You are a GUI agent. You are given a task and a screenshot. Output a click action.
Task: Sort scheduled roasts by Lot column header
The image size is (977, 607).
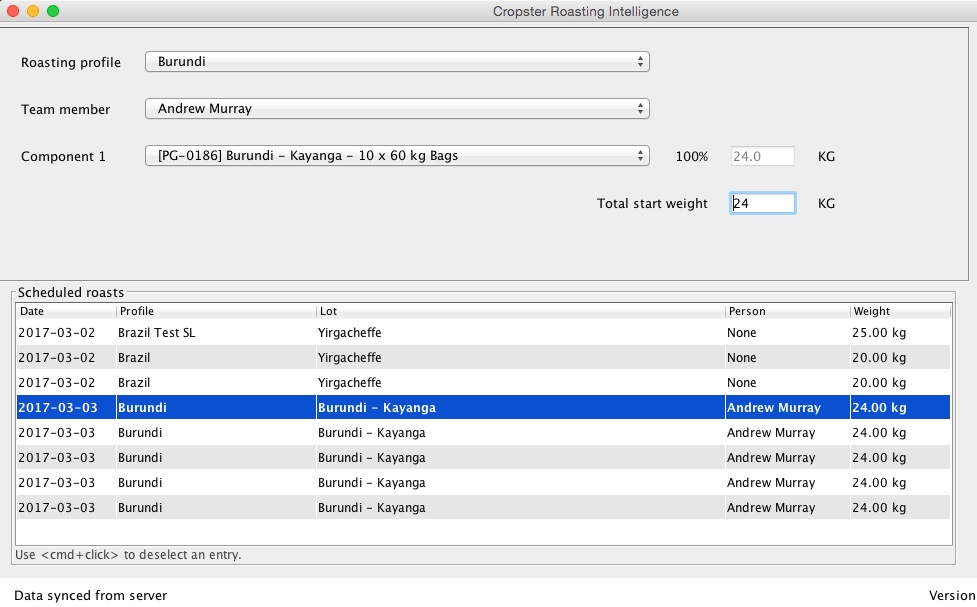pos(521,311)
